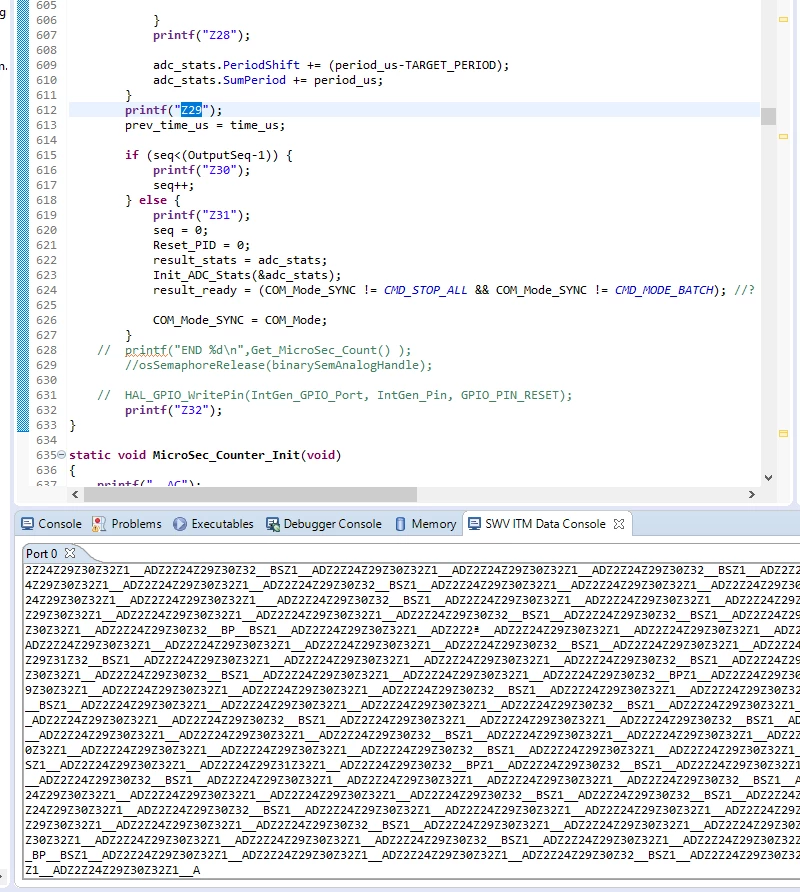
Task: Switch to the Problems tab
Action: [x=126, y=524]
